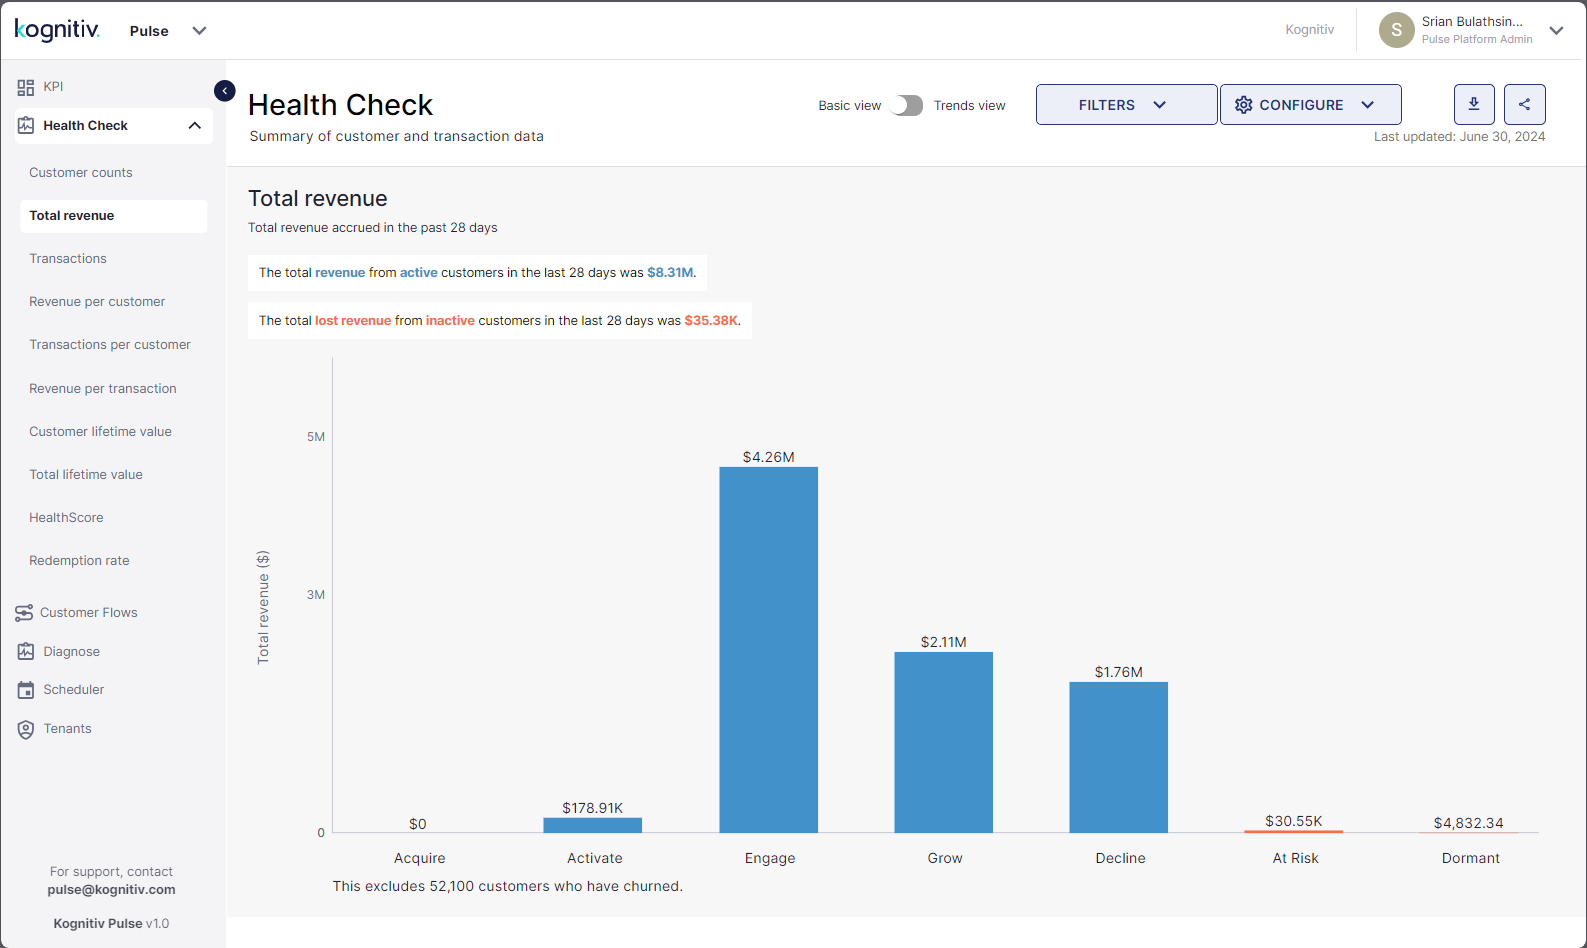Open the Redemption rate page
The image size is (1587, 948).
click(x=79, y=561)
